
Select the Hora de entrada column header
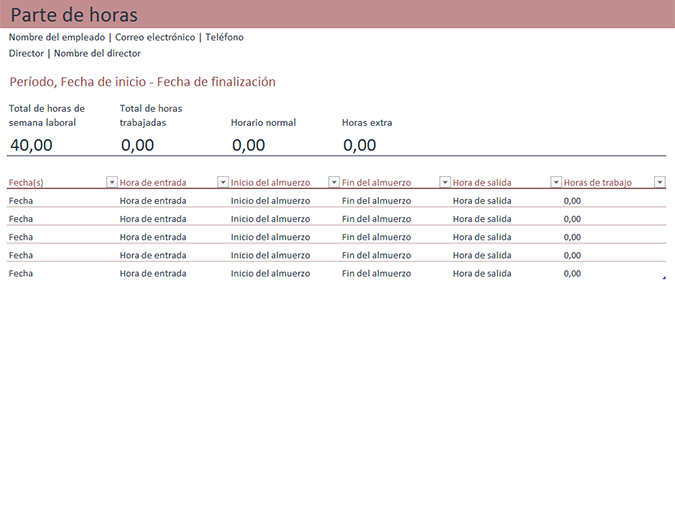[153, 183]
